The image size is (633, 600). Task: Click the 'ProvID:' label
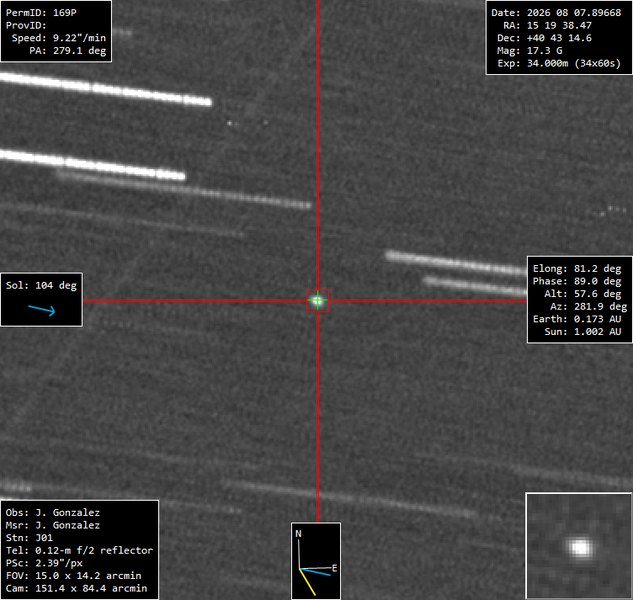[26, 25]
